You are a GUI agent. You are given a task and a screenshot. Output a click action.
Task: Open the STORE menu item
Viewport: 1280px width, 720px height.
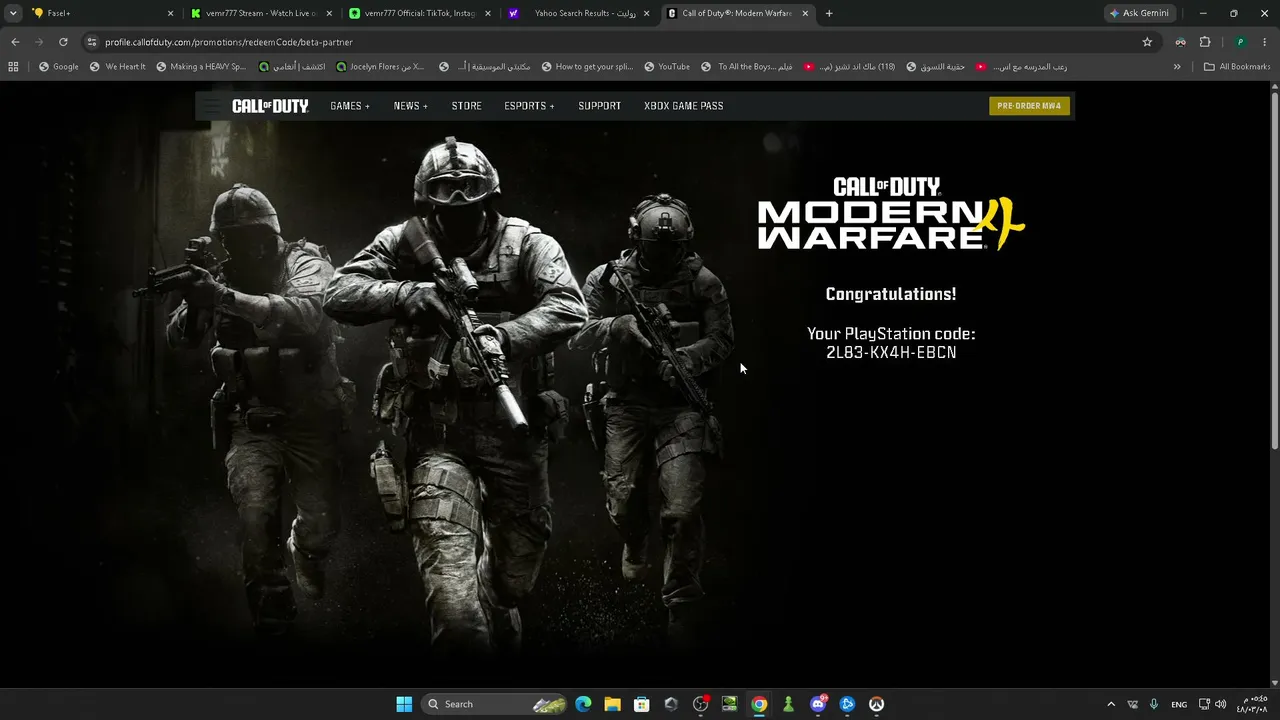466,106
